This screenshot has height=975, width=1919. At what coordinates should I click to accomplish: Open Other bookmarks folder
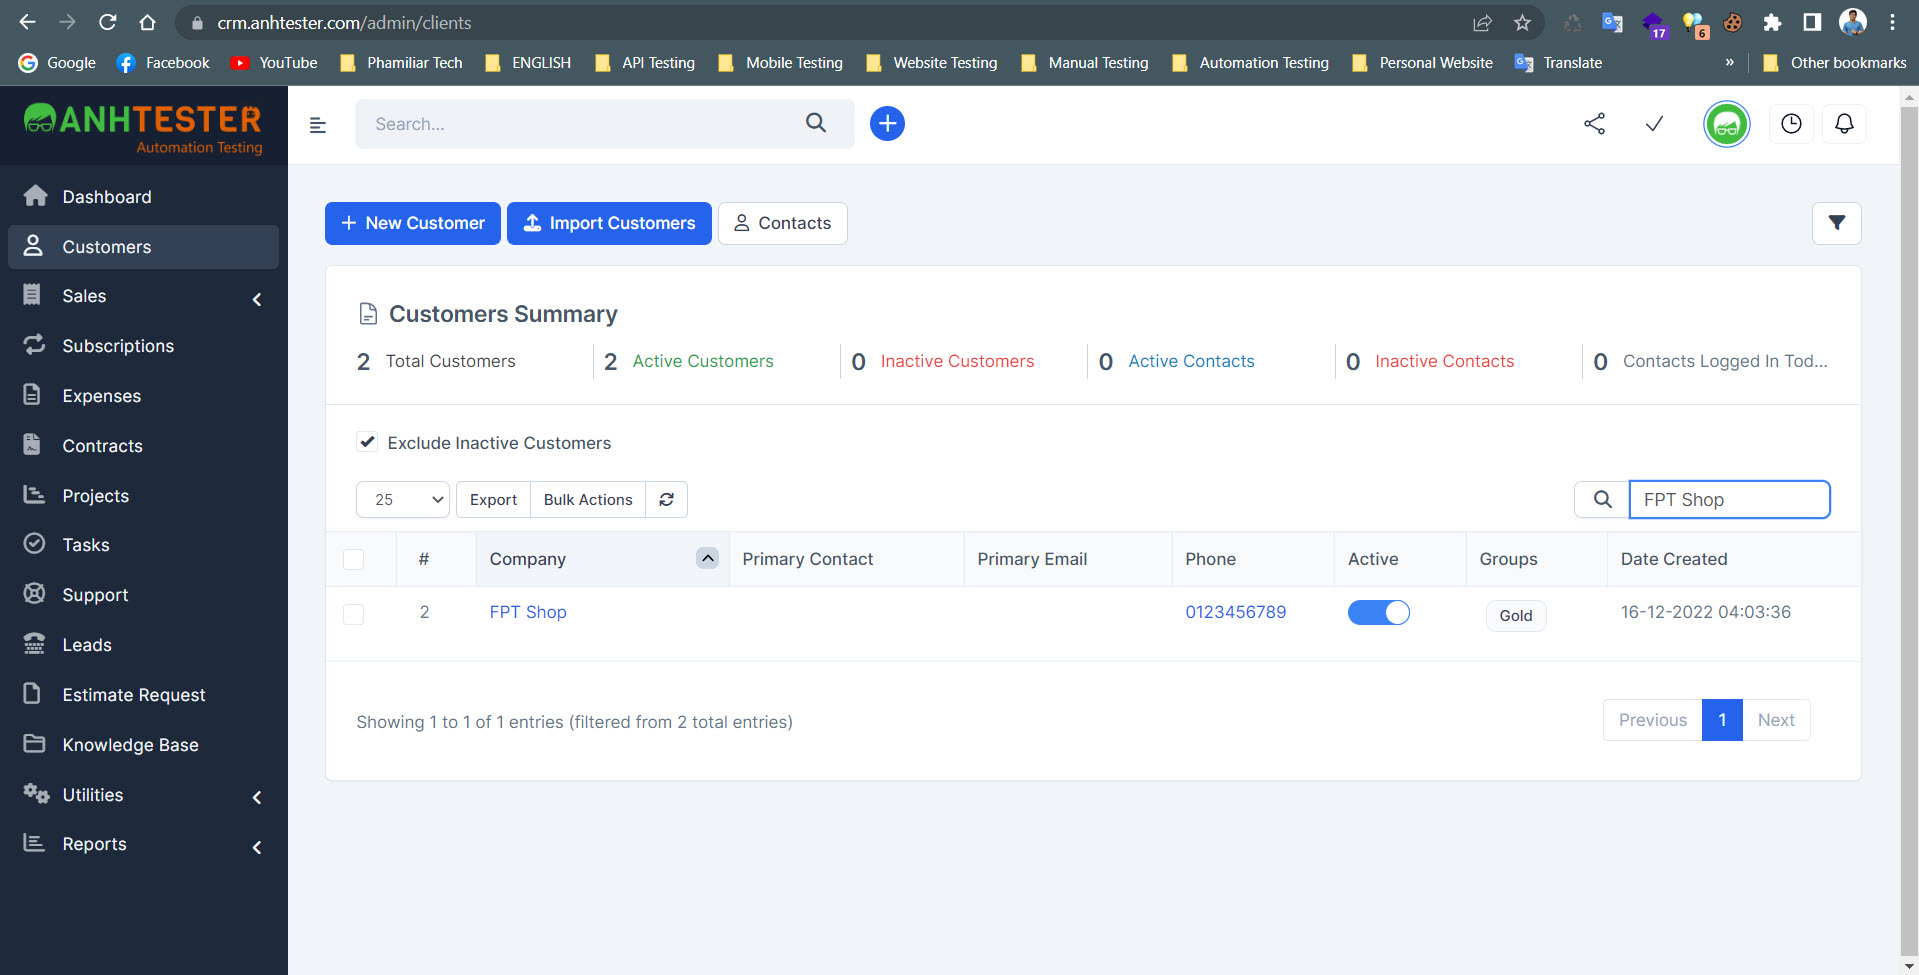coord(1834,62)
